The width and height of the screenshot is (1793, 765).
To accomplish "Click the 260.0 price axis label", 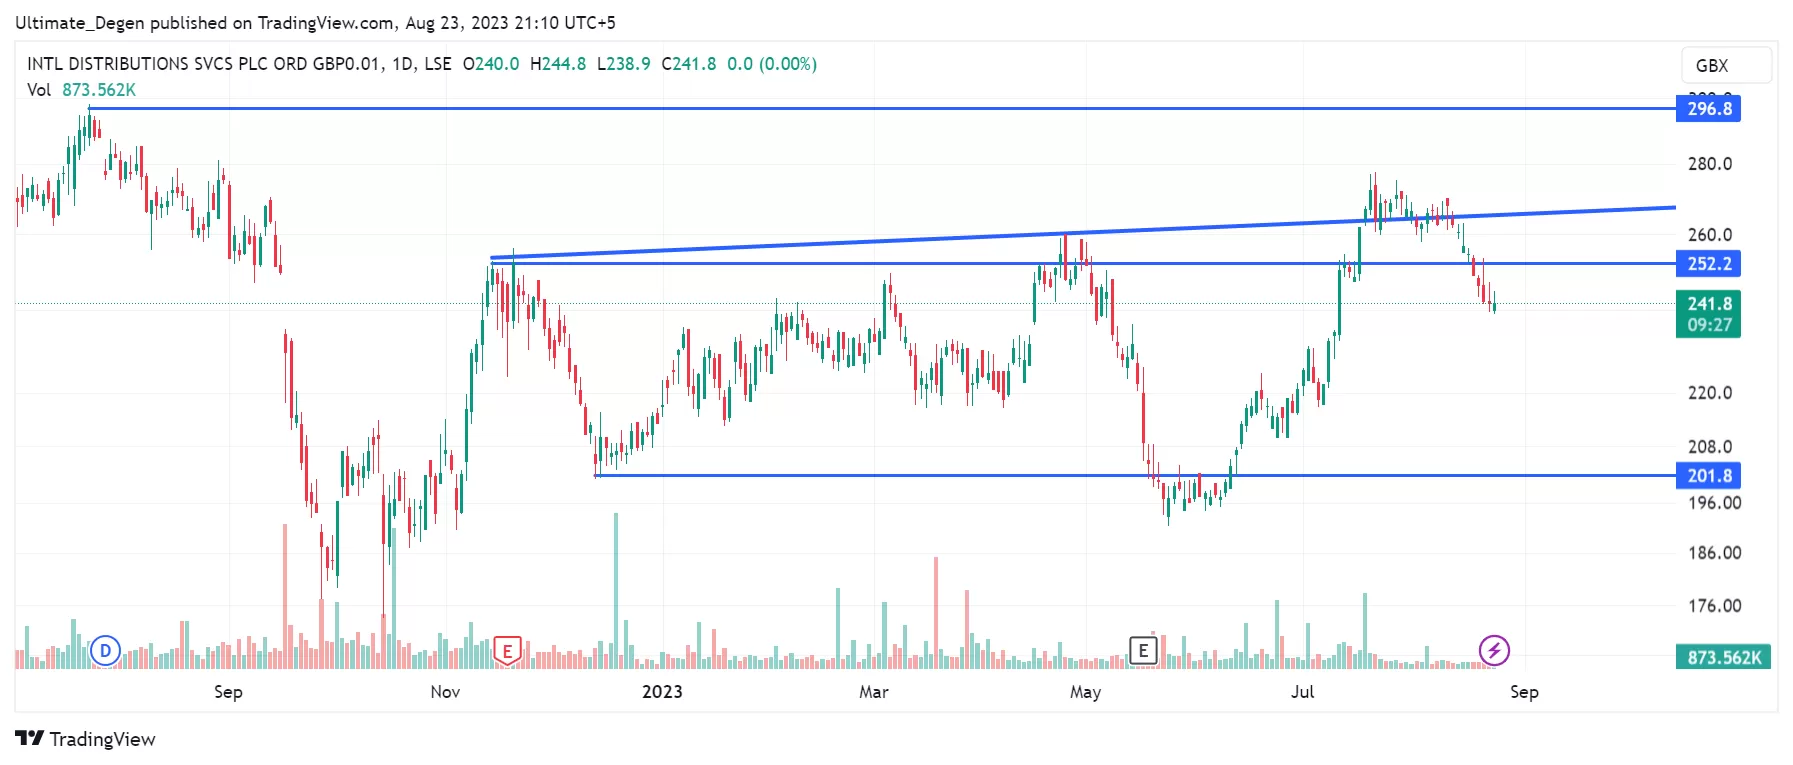I will click(x=1710, y=235).
